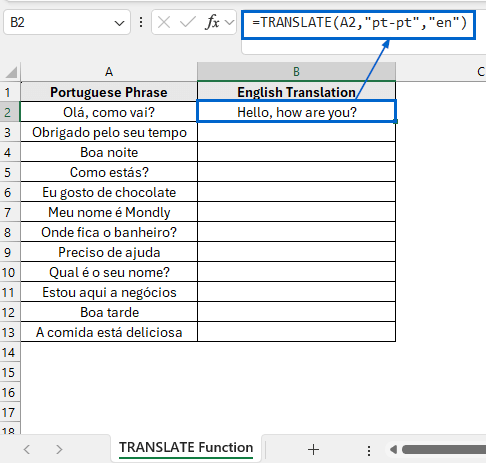Image resolution: width=486 pixels, height=463 pixels.
Task: Select cell 'Estou aqui a negócios'
Action: (109, 292)
